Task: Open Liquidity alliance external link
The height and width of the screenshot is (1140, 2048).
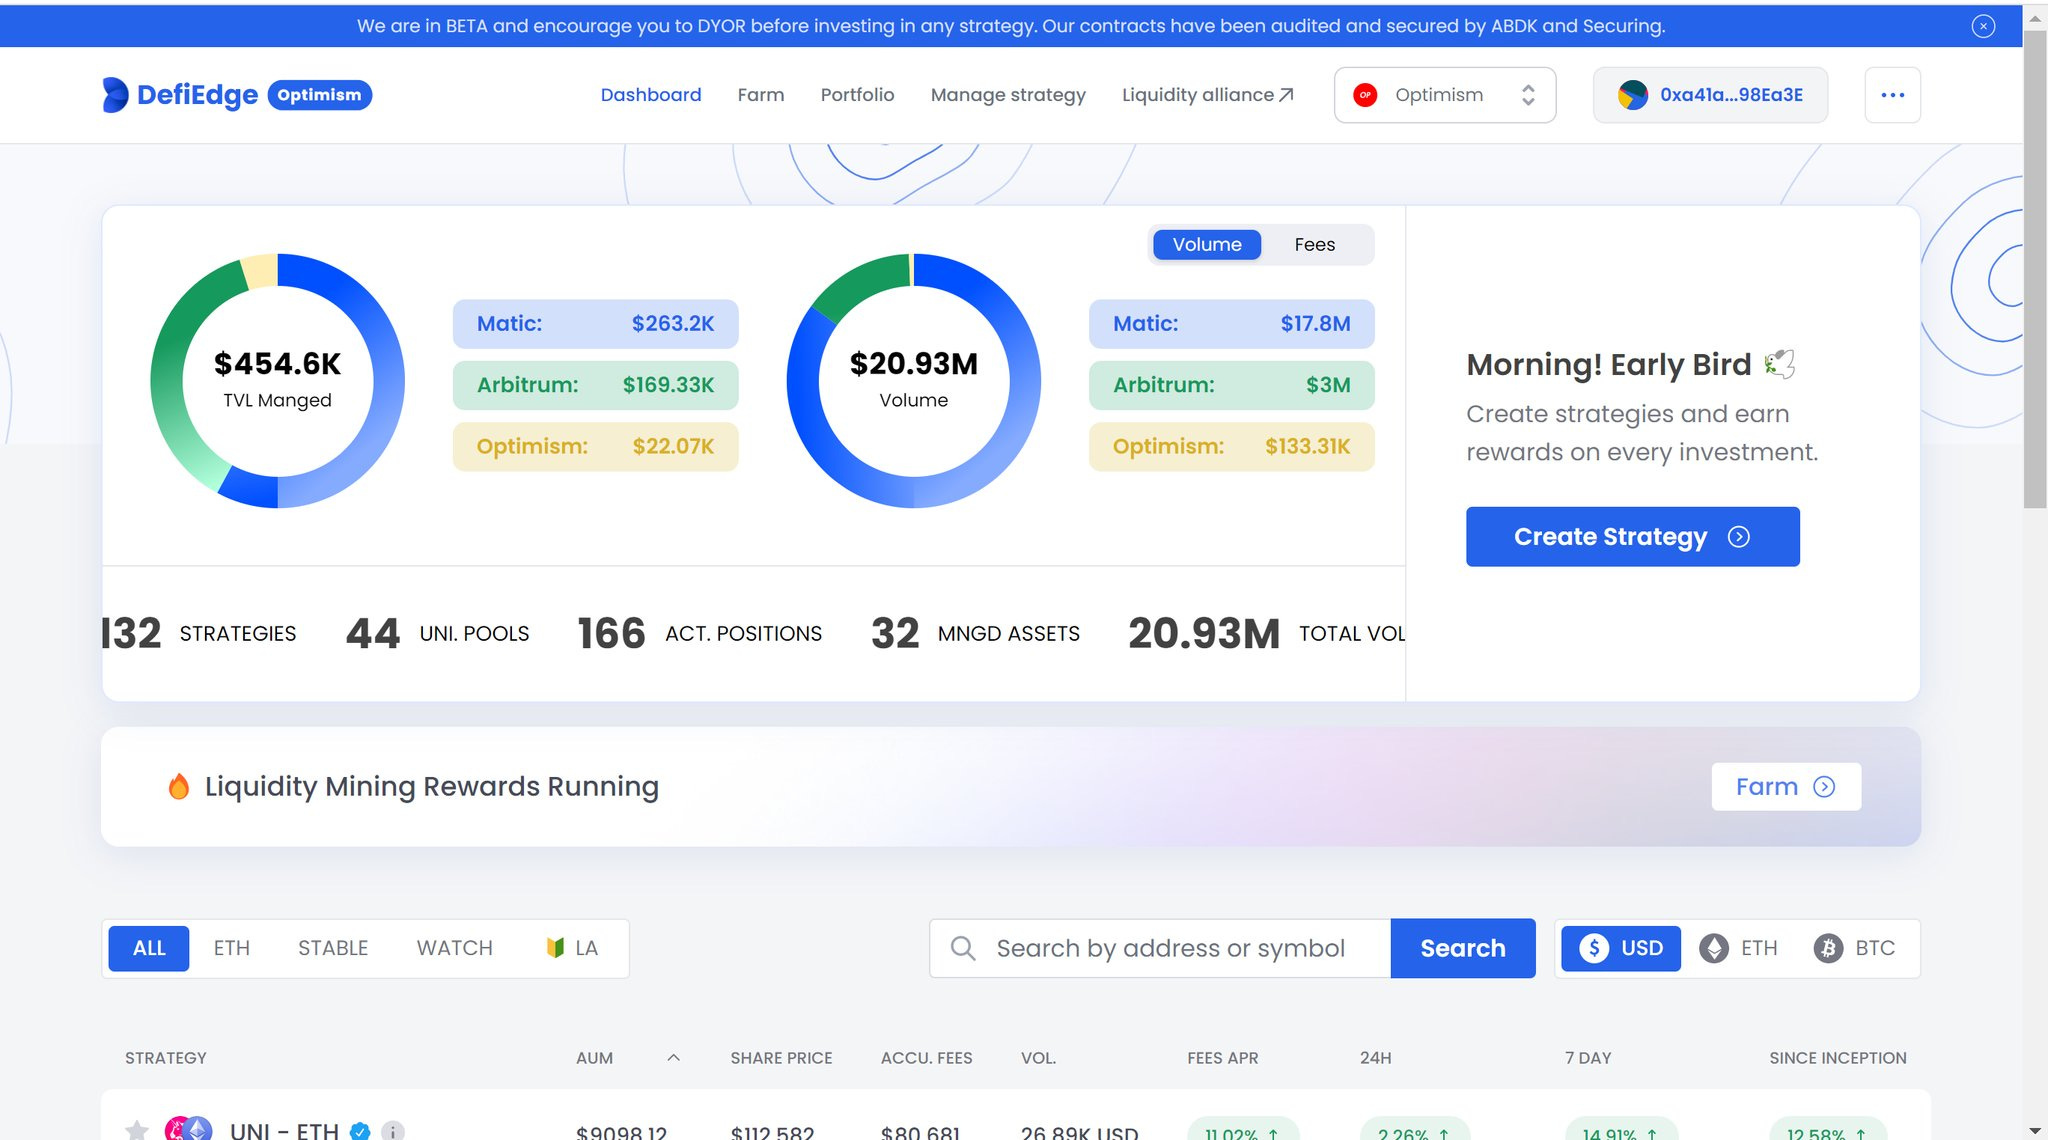Action: 1208,95
